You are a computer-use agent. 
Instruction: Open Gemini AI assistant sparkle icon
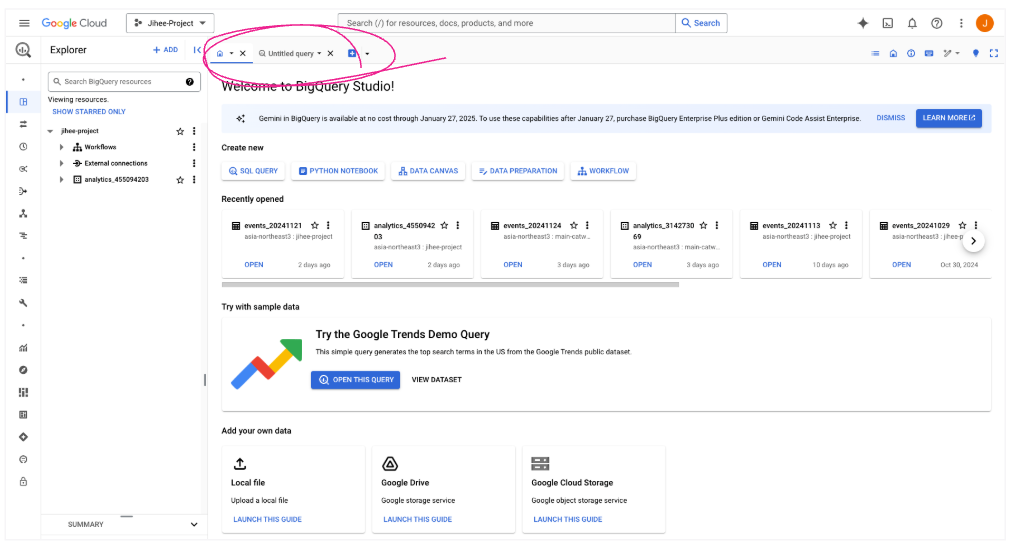[863, 23]
